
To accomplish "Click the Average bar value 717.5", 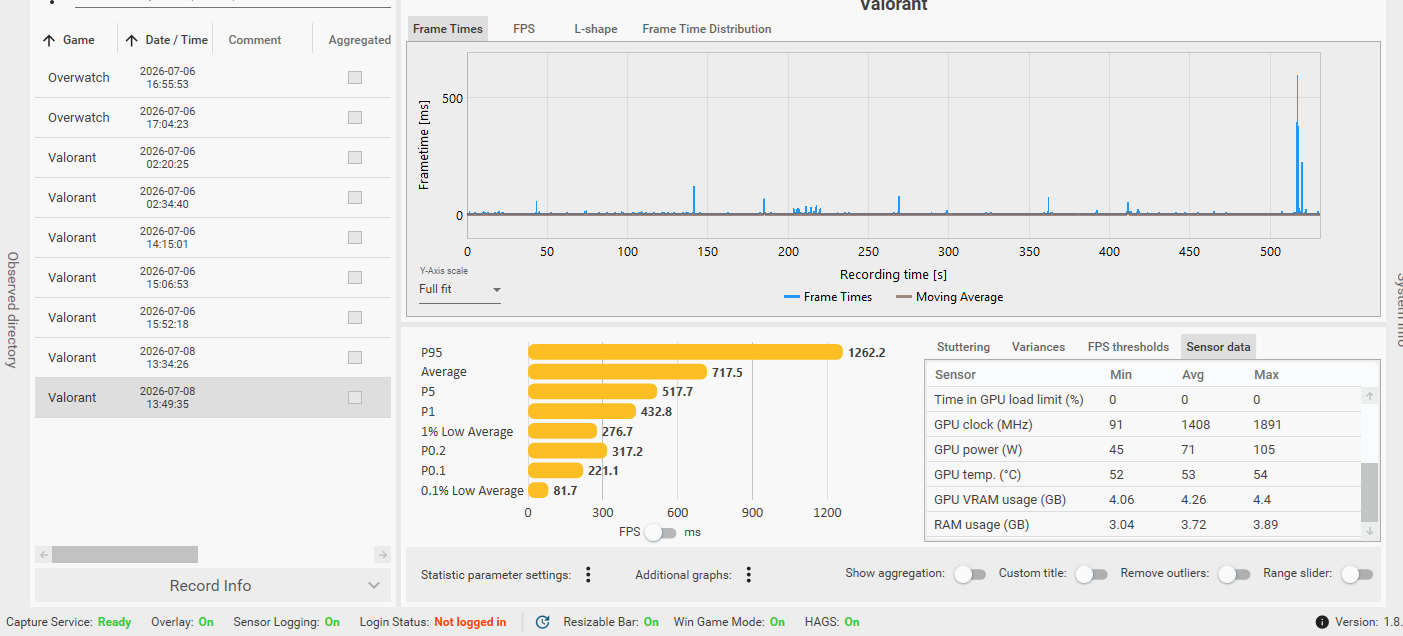I will click(727, 372).
